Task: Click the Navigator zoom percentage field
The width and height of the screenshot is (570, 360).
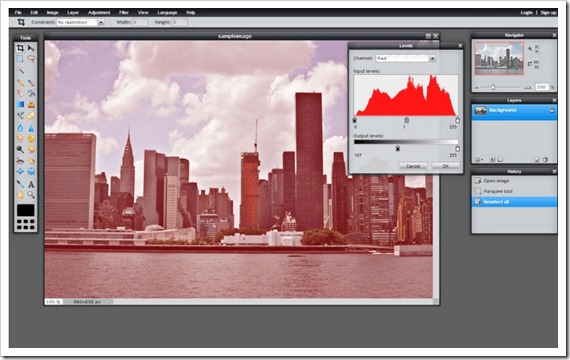Action: coord(542,87)
